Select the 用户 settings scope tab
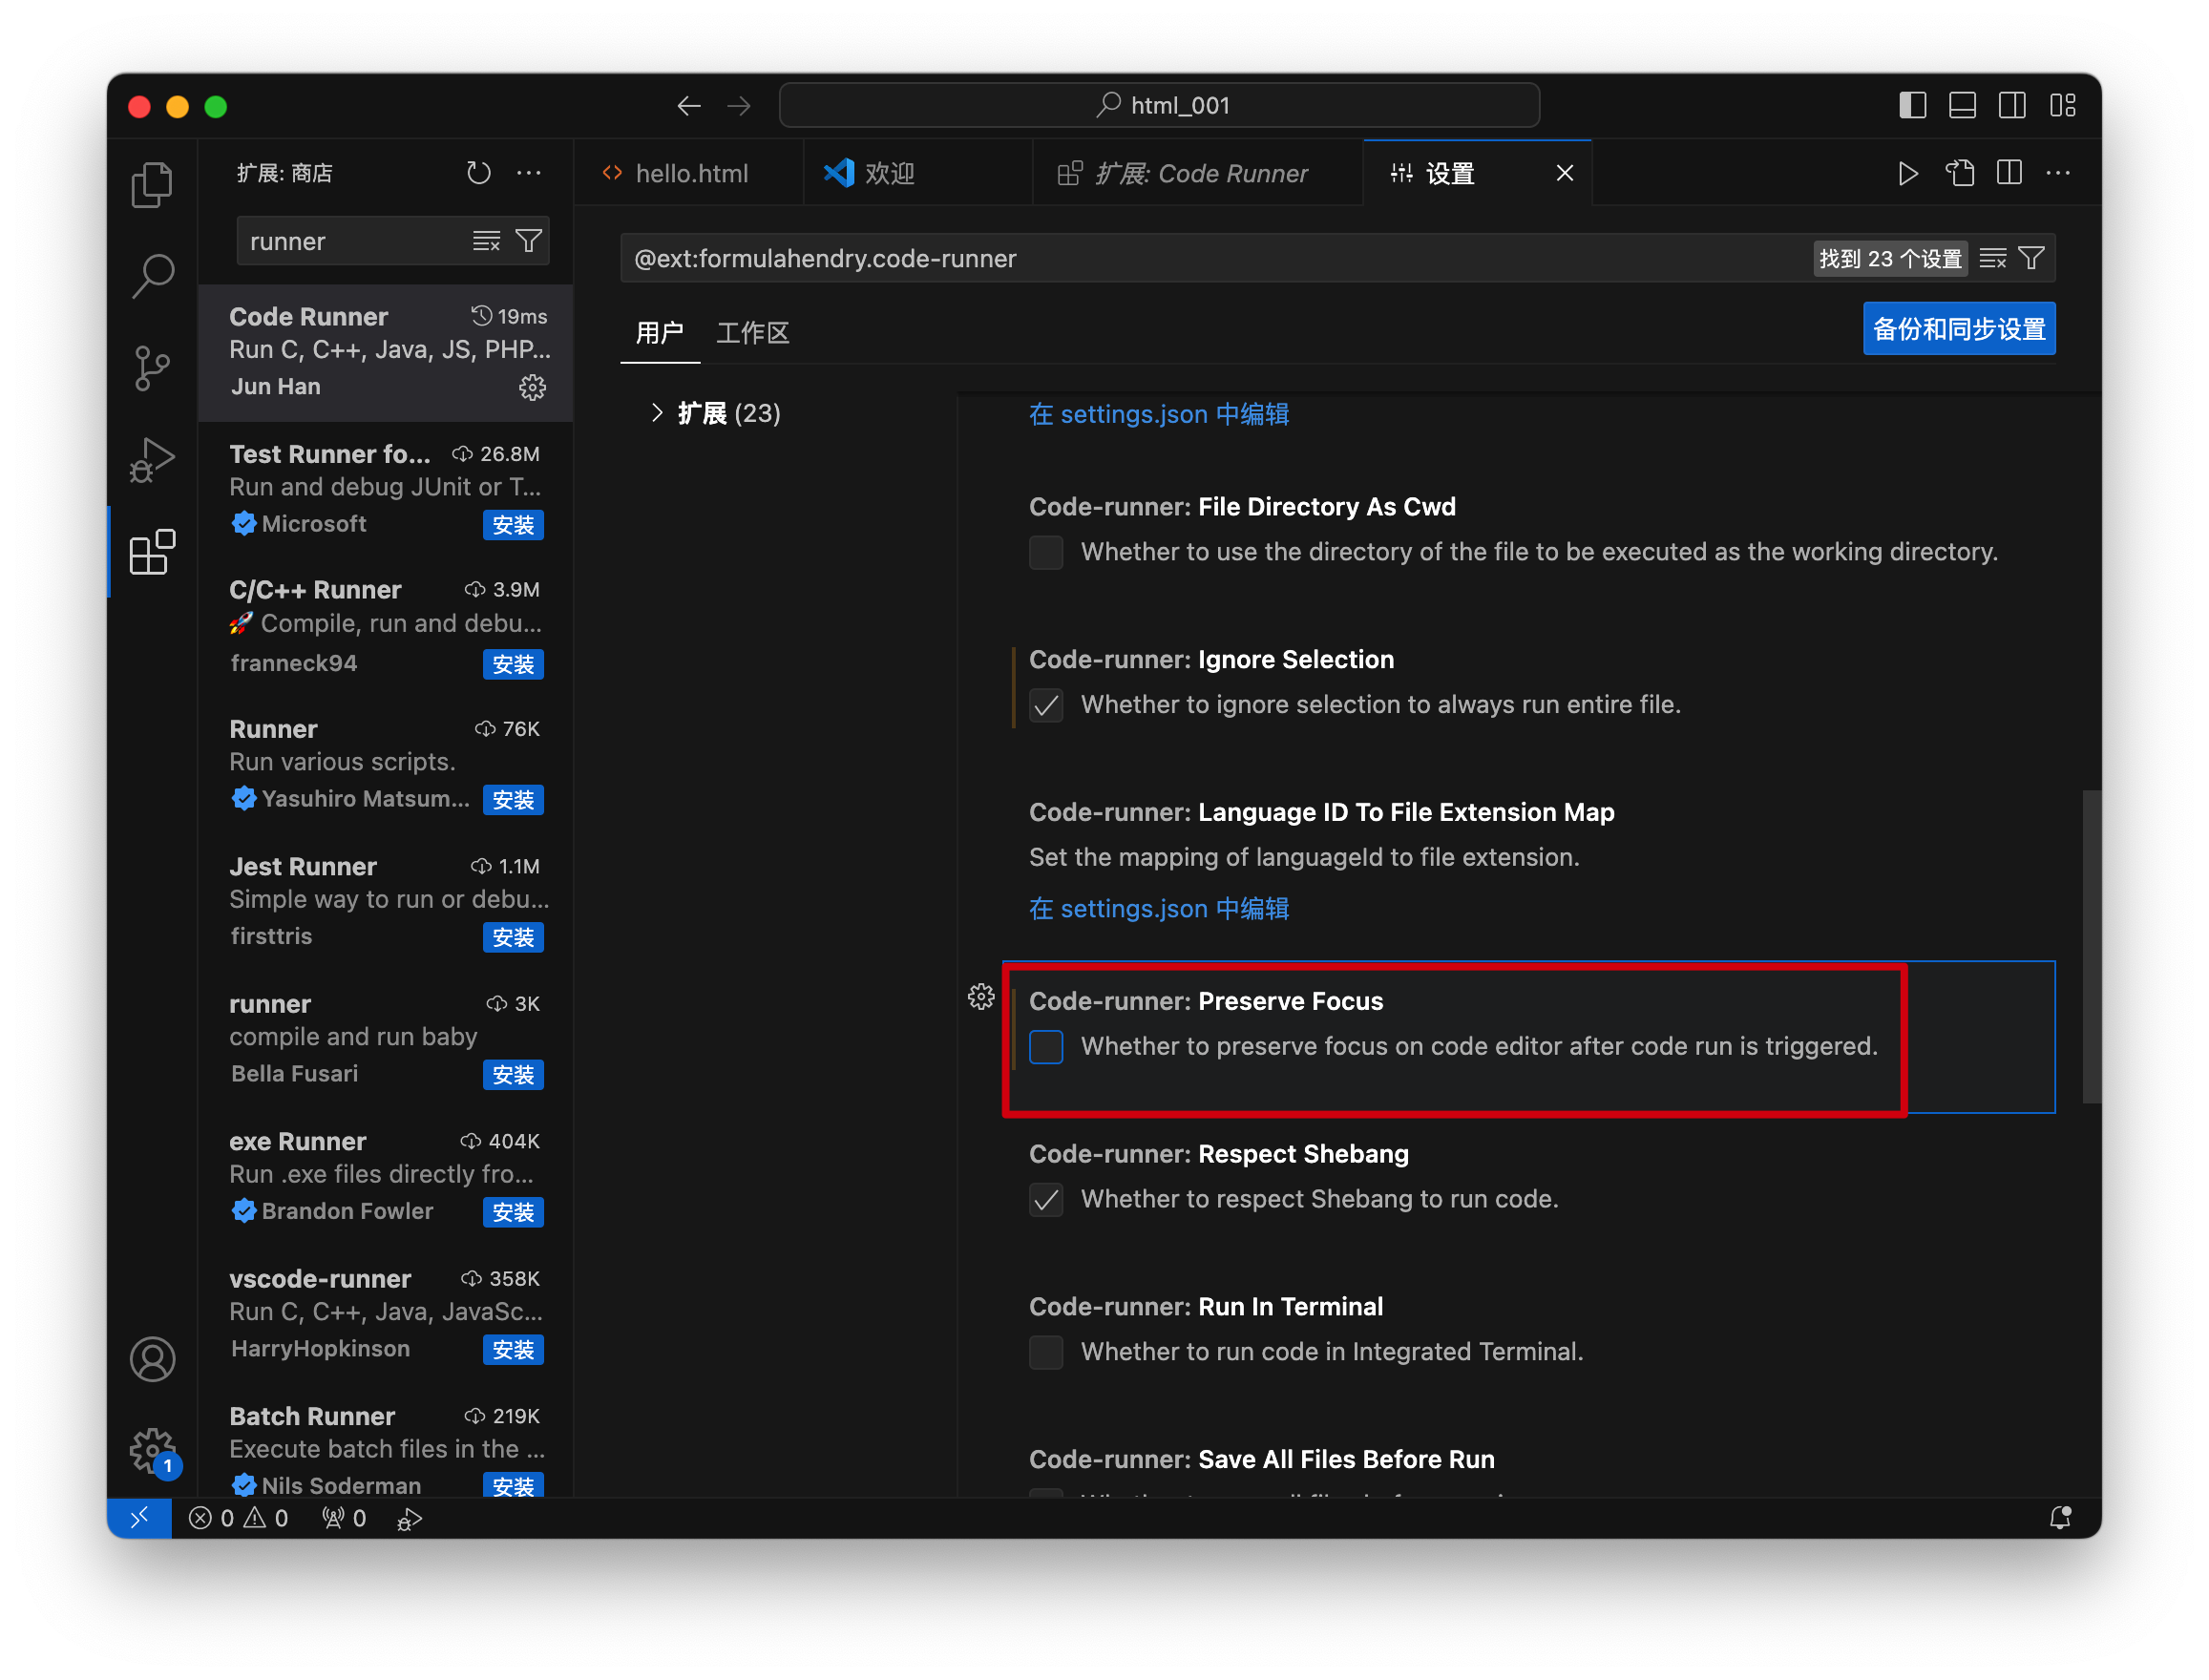Viewport: 2209px width, 1680px height. point(660,333)
